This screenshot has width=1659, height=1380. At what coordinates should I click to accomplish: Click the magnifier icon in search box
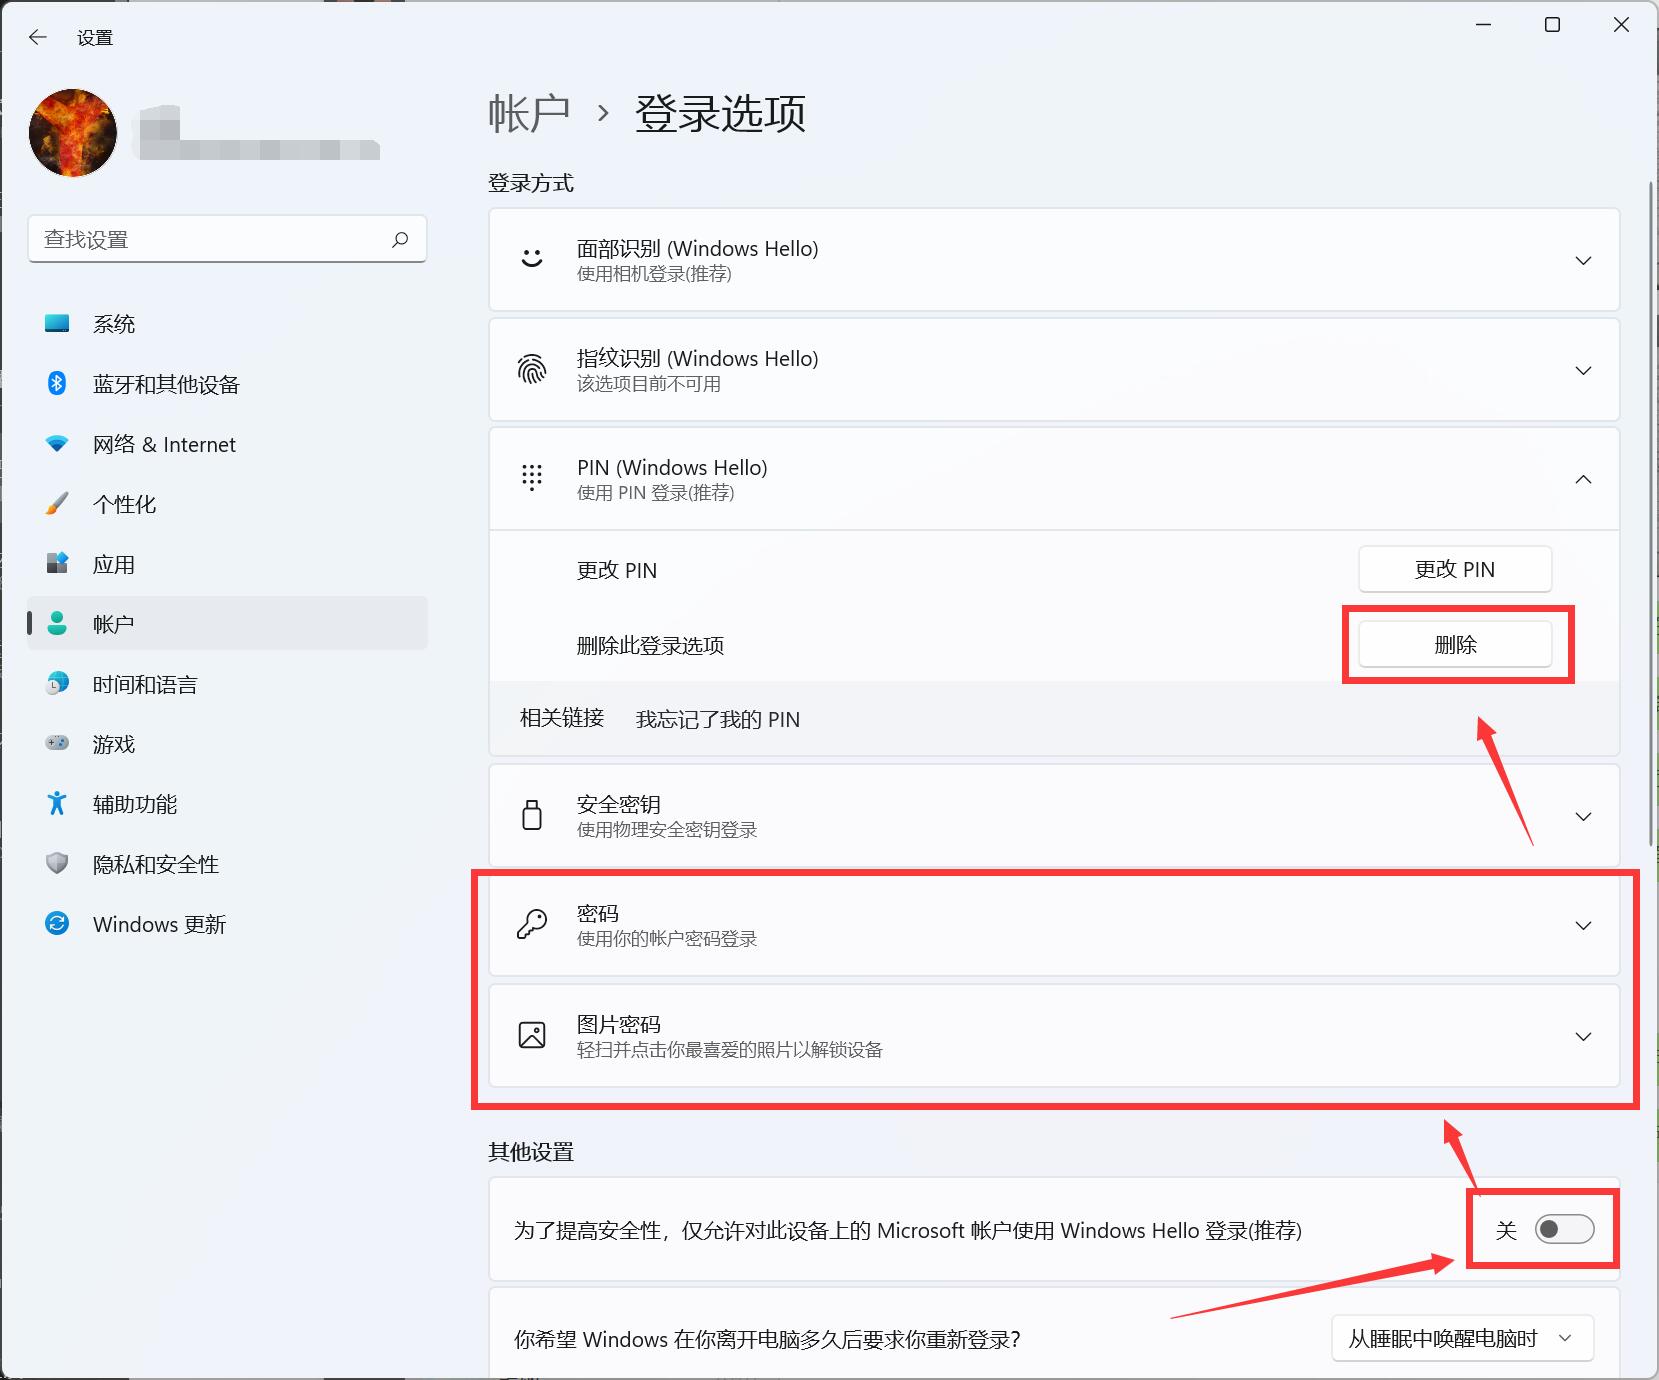pyautogui.click(x=400, y=239)
